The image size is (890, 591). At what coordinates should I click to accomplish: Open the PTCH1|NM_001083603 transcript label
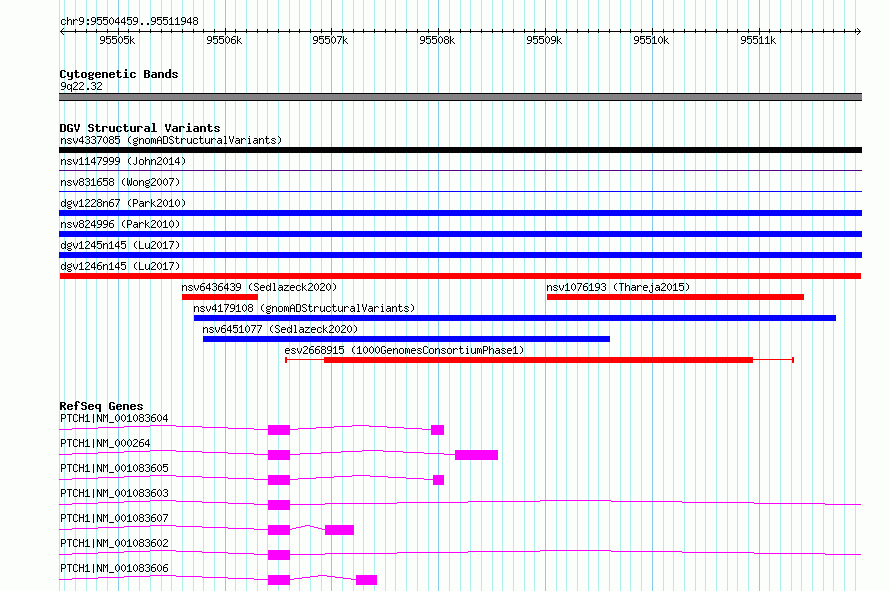114,493
